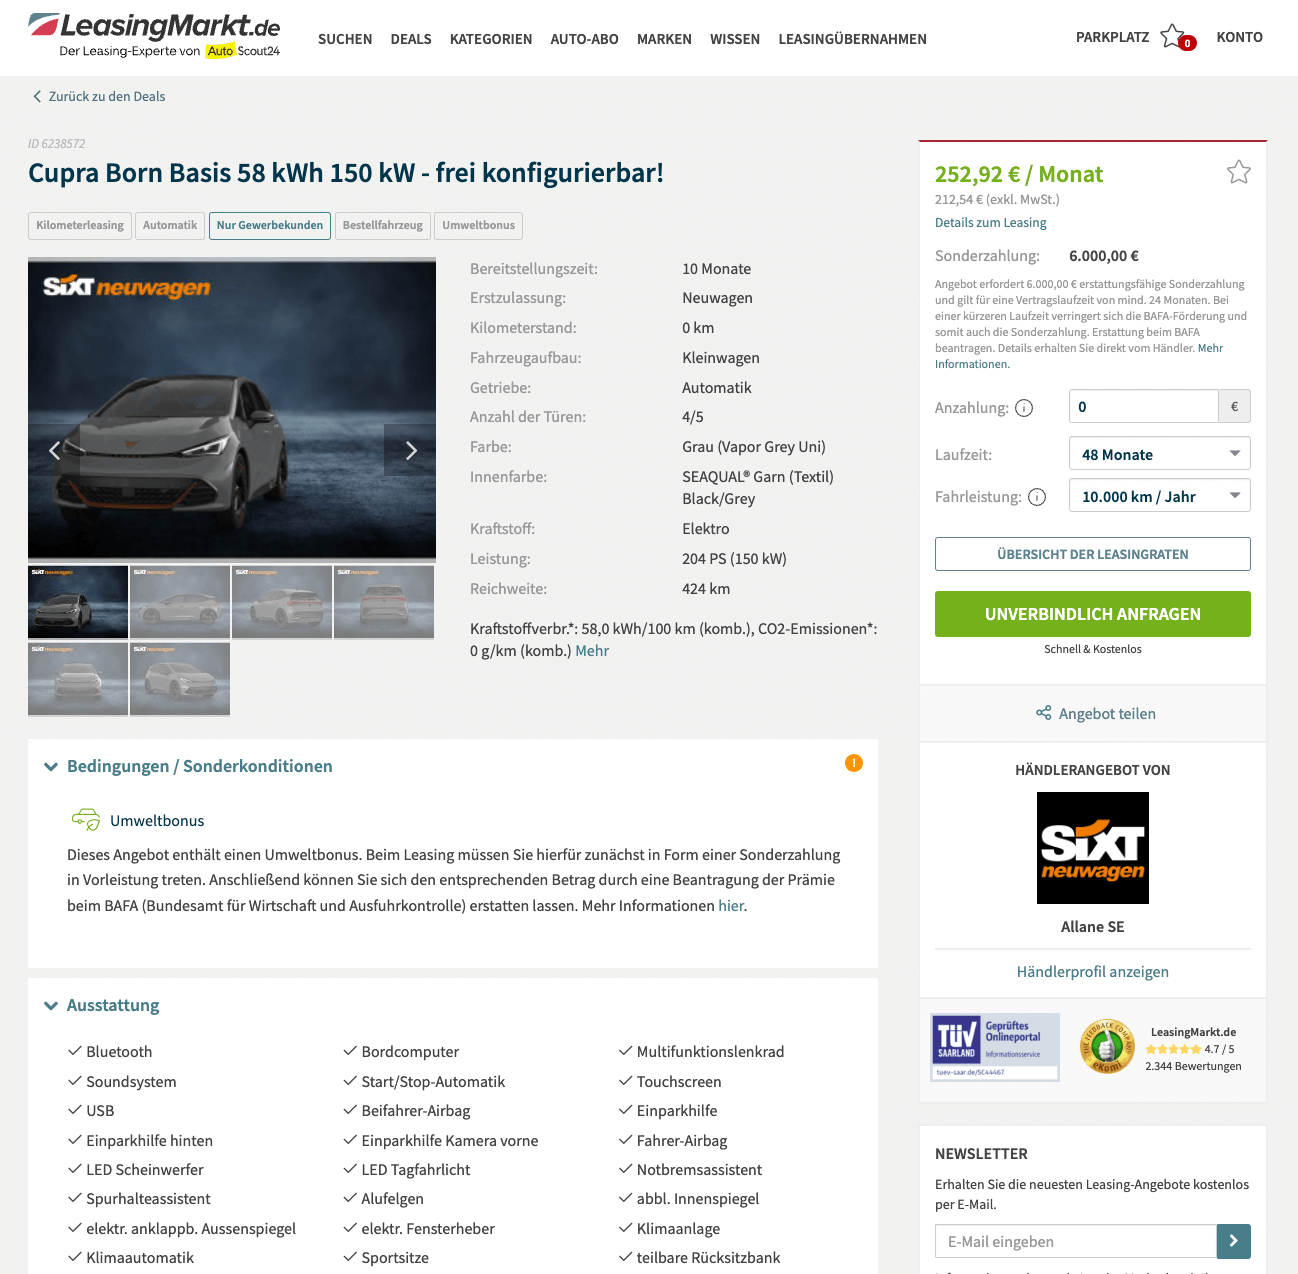
Task: Open the SUCHEN menu
Action: tap(345, 39)
